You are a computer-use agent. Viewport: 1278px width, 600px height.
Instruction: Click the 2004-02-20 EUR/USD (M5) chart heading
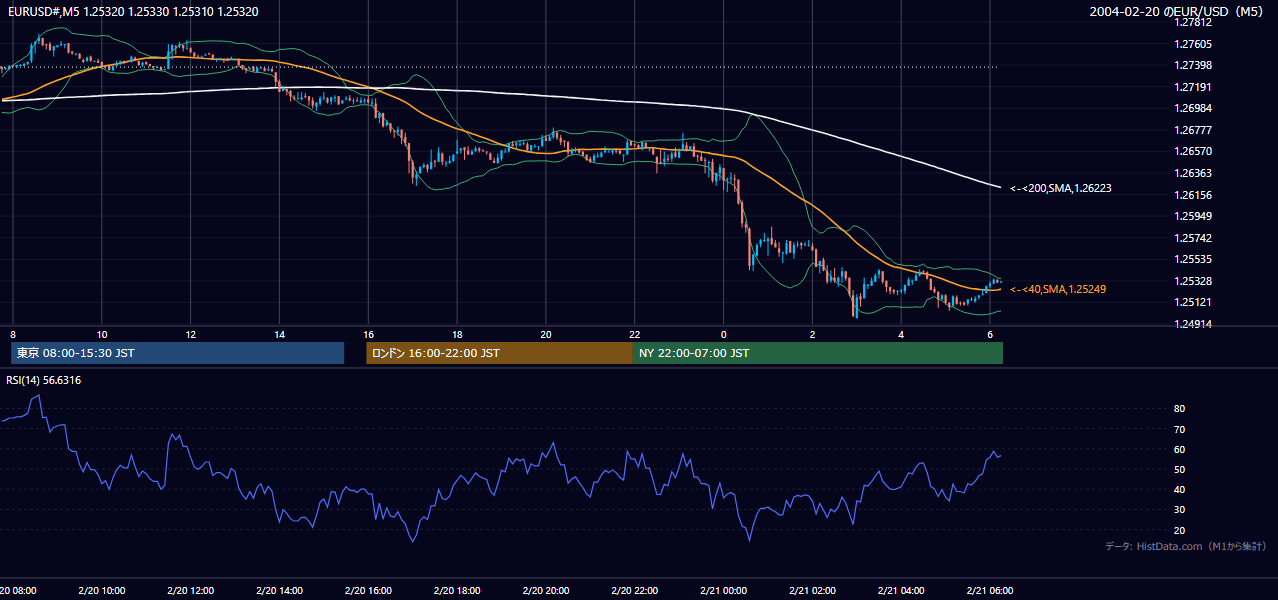tap(1178, 12)
